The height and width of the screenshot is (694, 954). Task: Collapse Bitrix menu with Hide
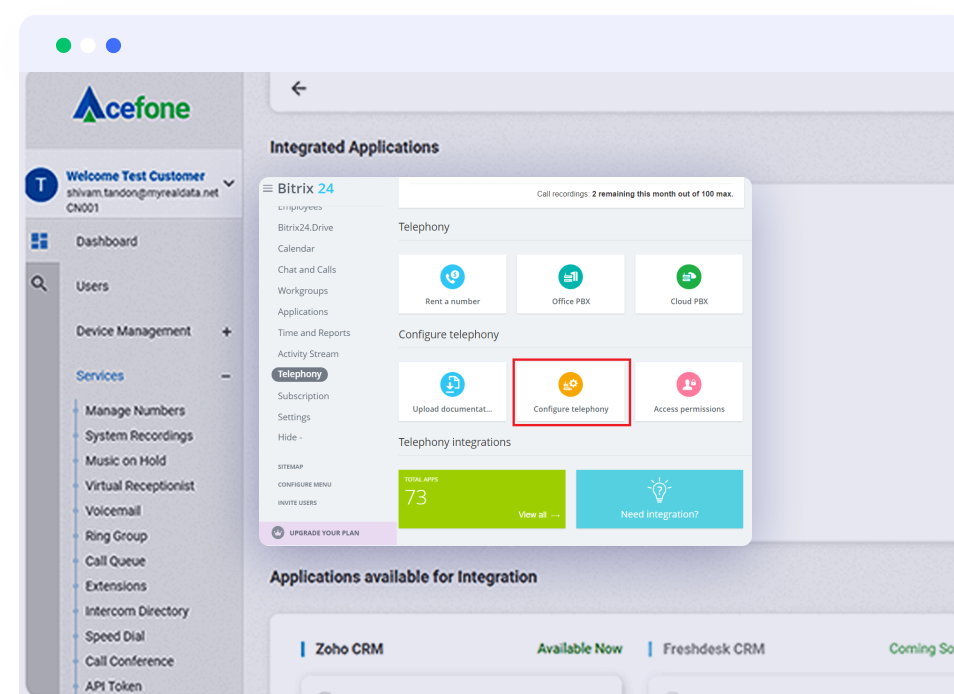(290, 437)
